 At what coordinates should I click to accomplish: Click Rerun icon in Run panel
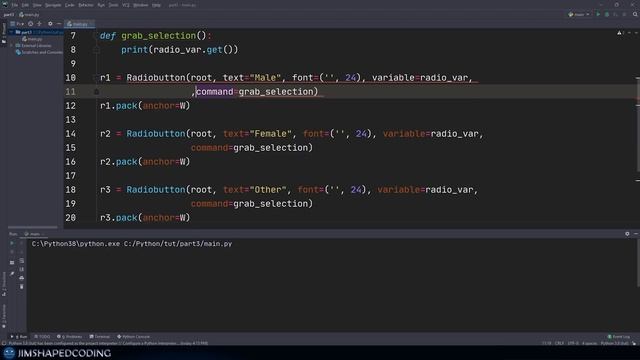point(12,243)
